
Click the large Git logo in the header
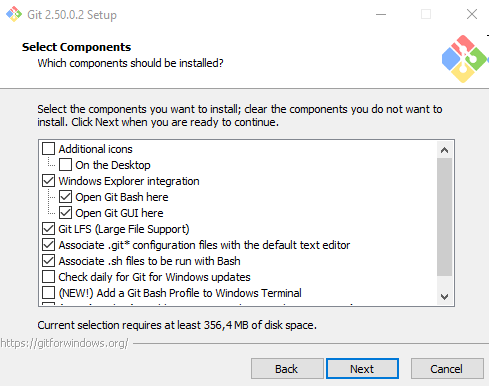click(464, 59)
